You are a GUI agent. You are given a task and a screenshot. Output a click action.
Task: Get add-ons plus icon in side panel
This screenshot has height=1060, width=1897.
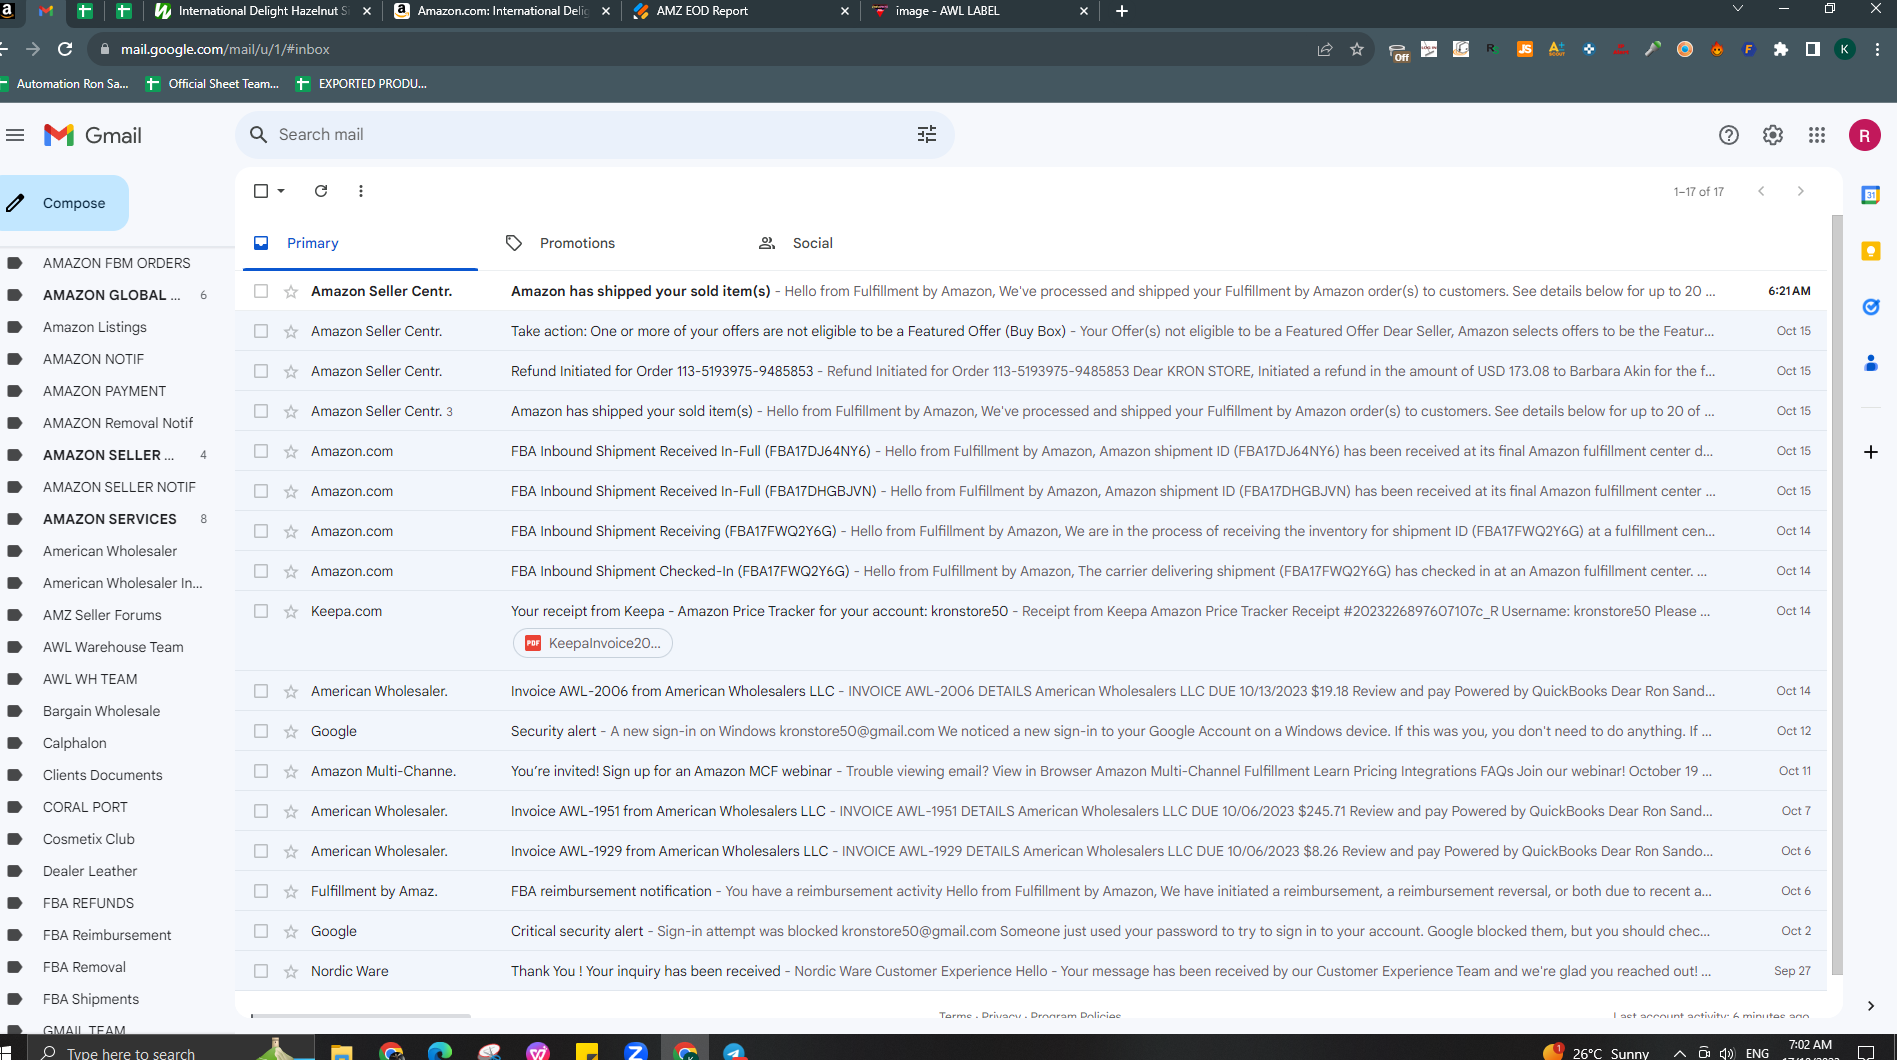tap(1871, 452)
